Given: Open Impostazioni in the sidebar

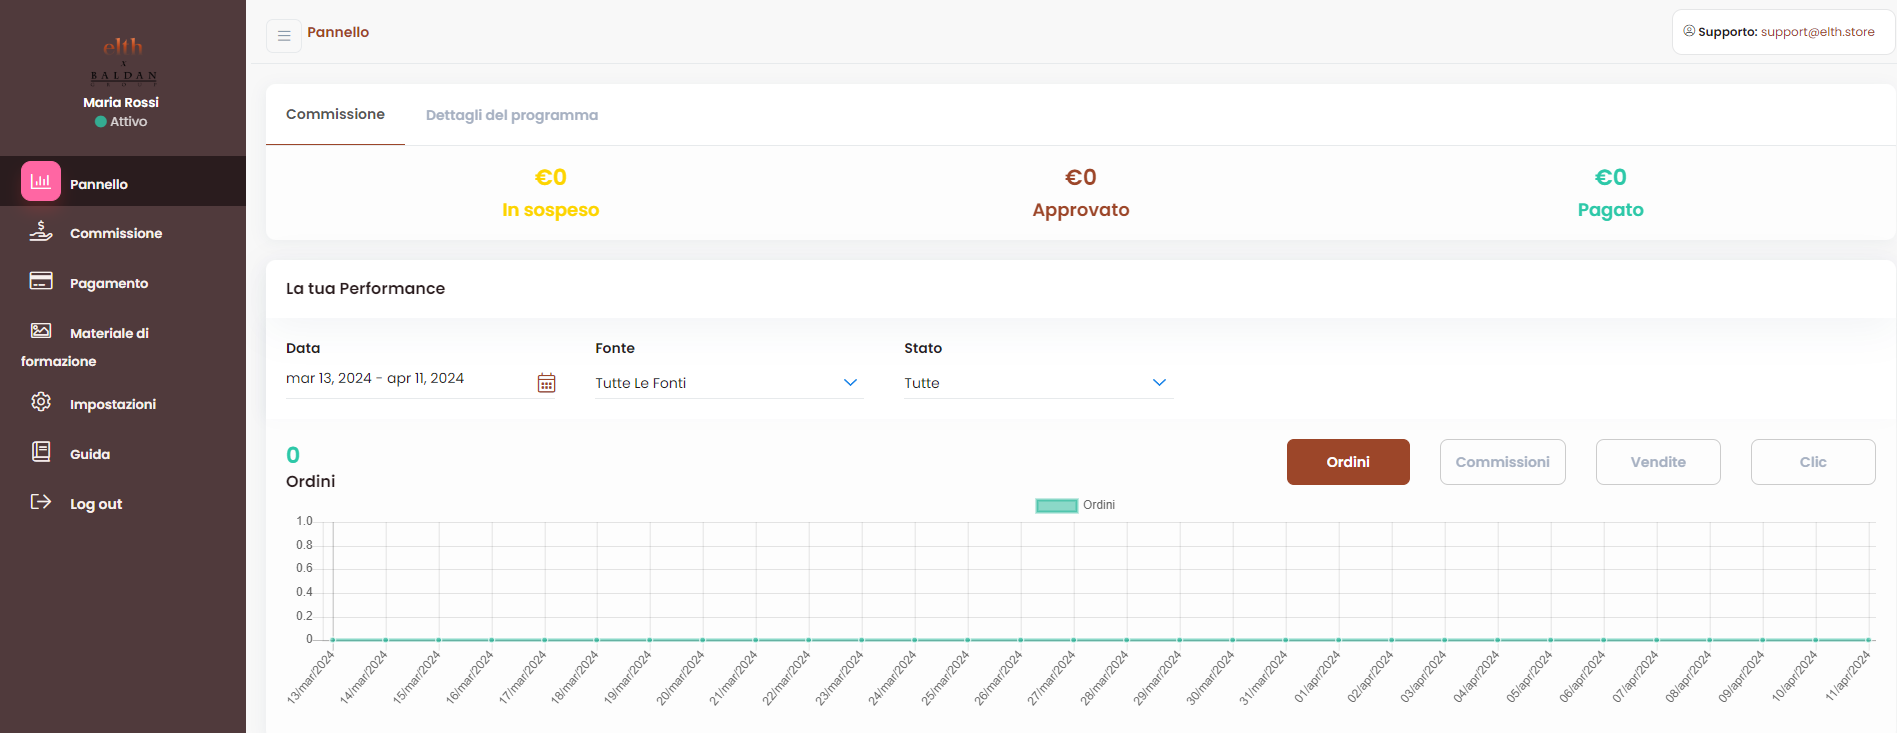Looking at the screenshot, I should pos(123,403).
